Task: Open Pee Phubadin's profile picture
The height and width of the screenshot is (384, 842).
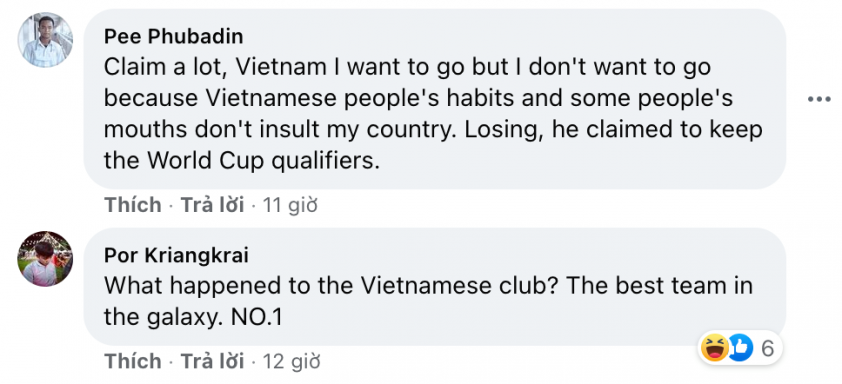Action: pos(45,40)
